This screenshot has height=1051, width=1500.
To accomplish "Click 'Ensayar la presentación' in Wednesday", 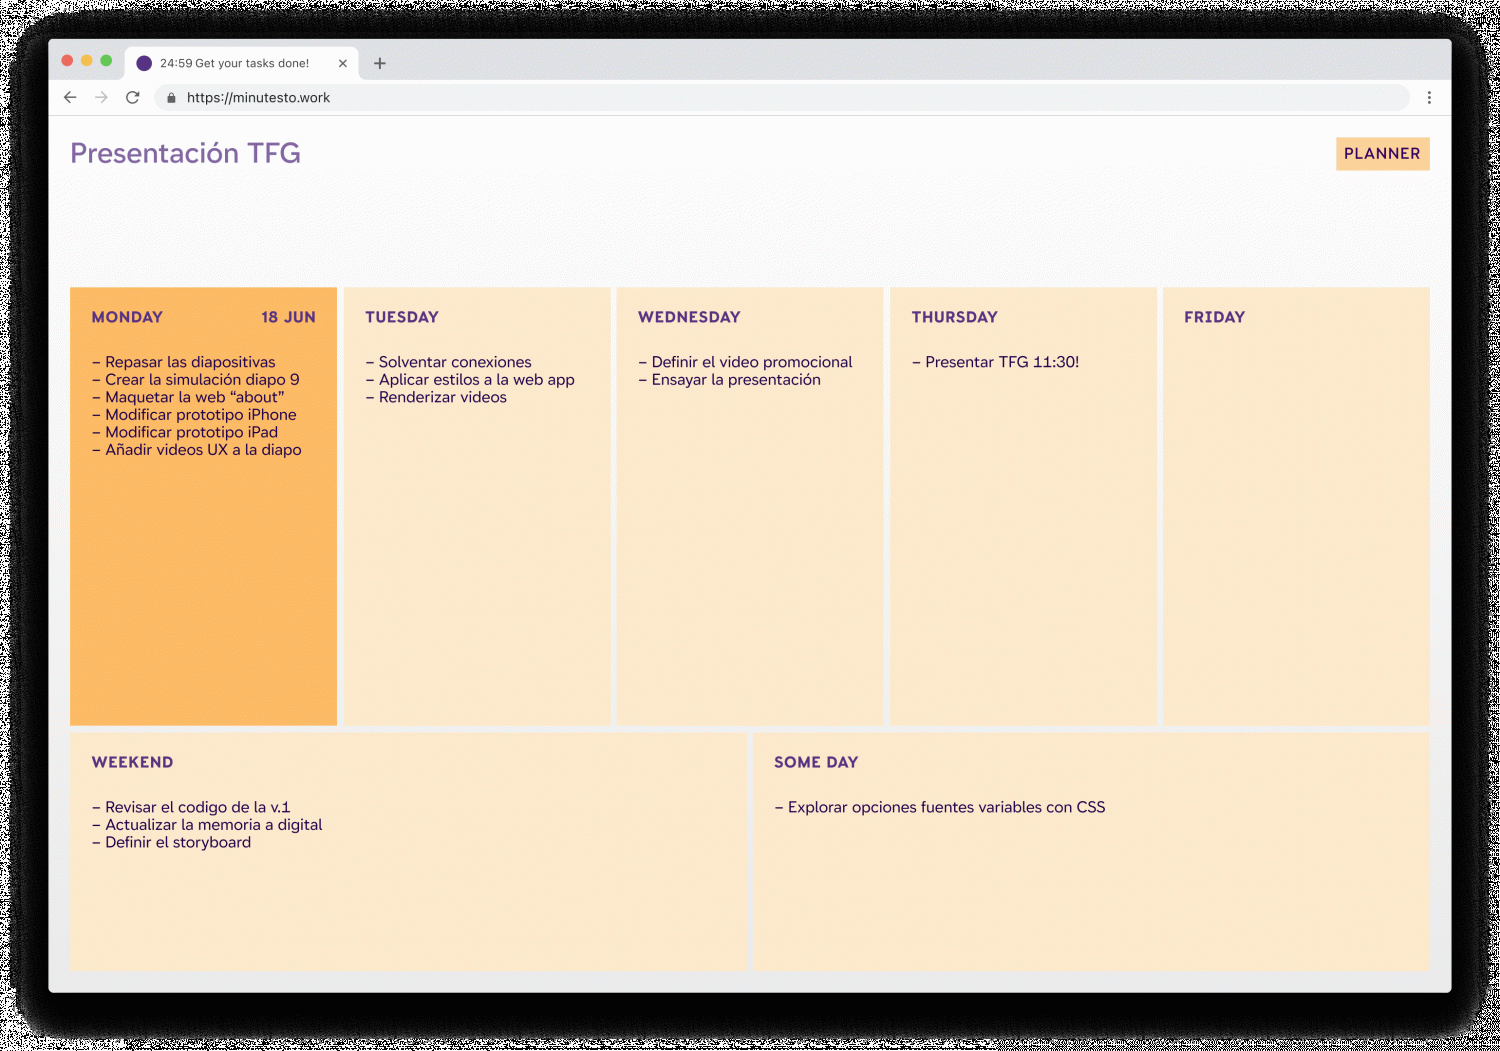I will point(735,380).
